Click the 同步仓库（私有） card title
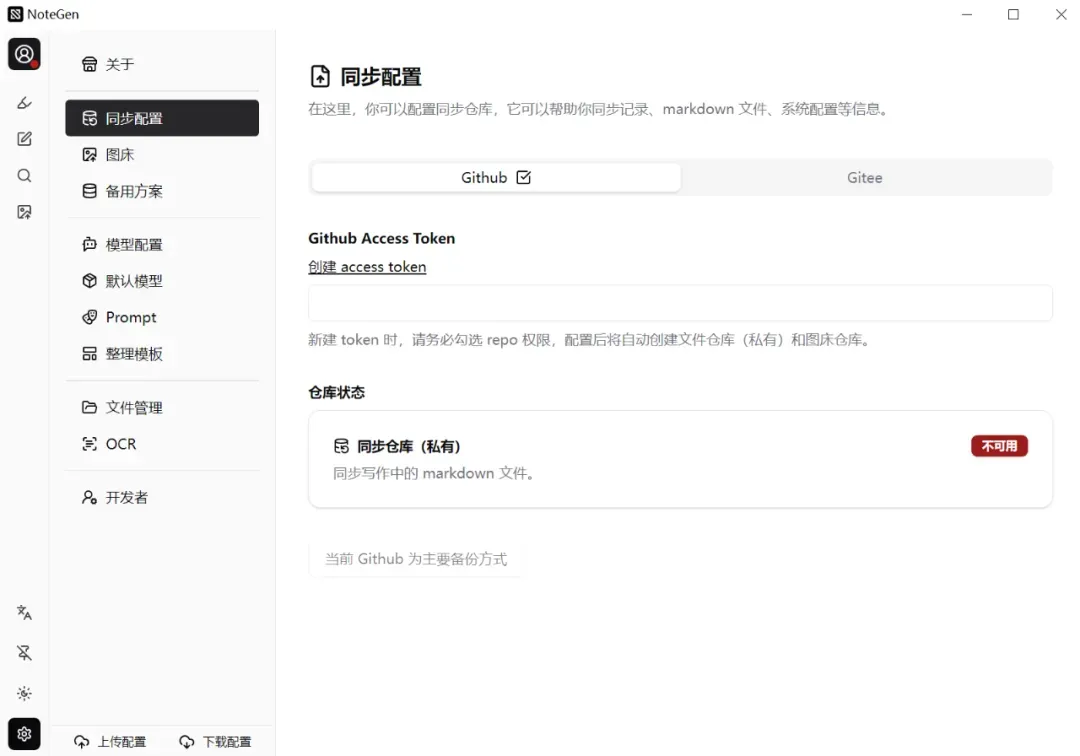Screen dimensions: 1080x756 click(x=408, y=447)
